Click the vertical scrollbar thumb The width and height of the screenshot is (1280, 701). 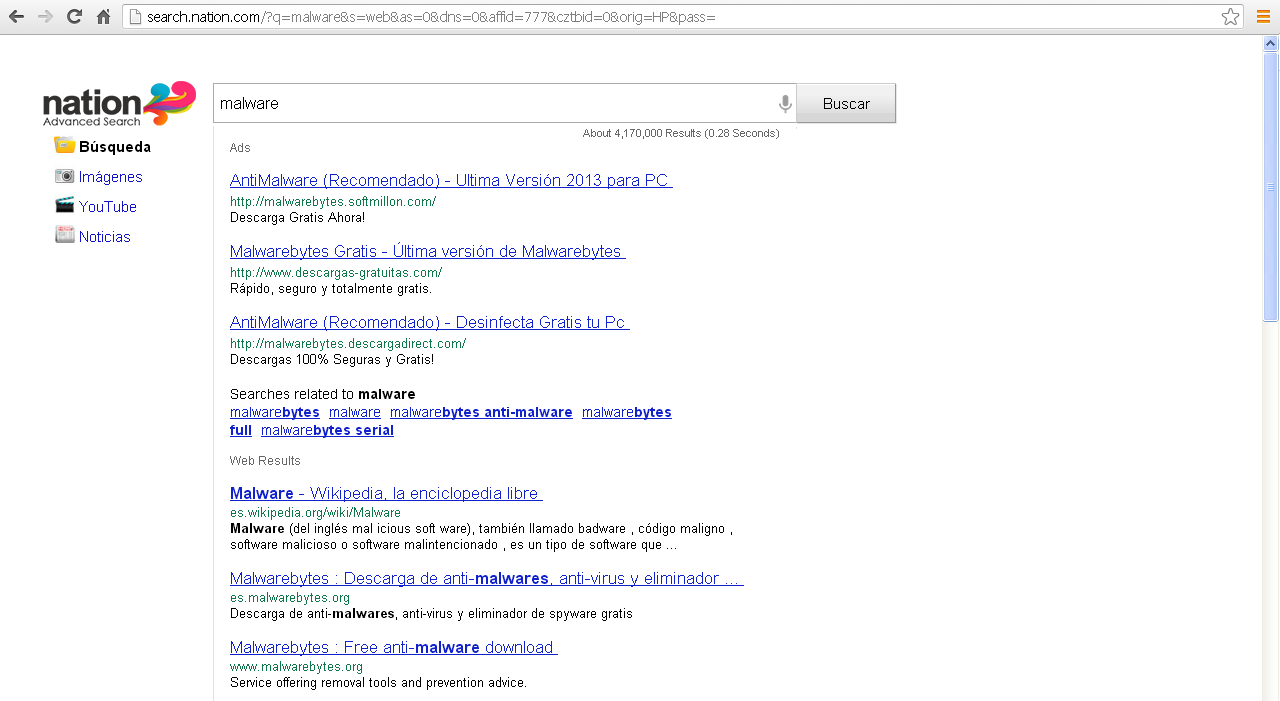[x=1271, y=186]
